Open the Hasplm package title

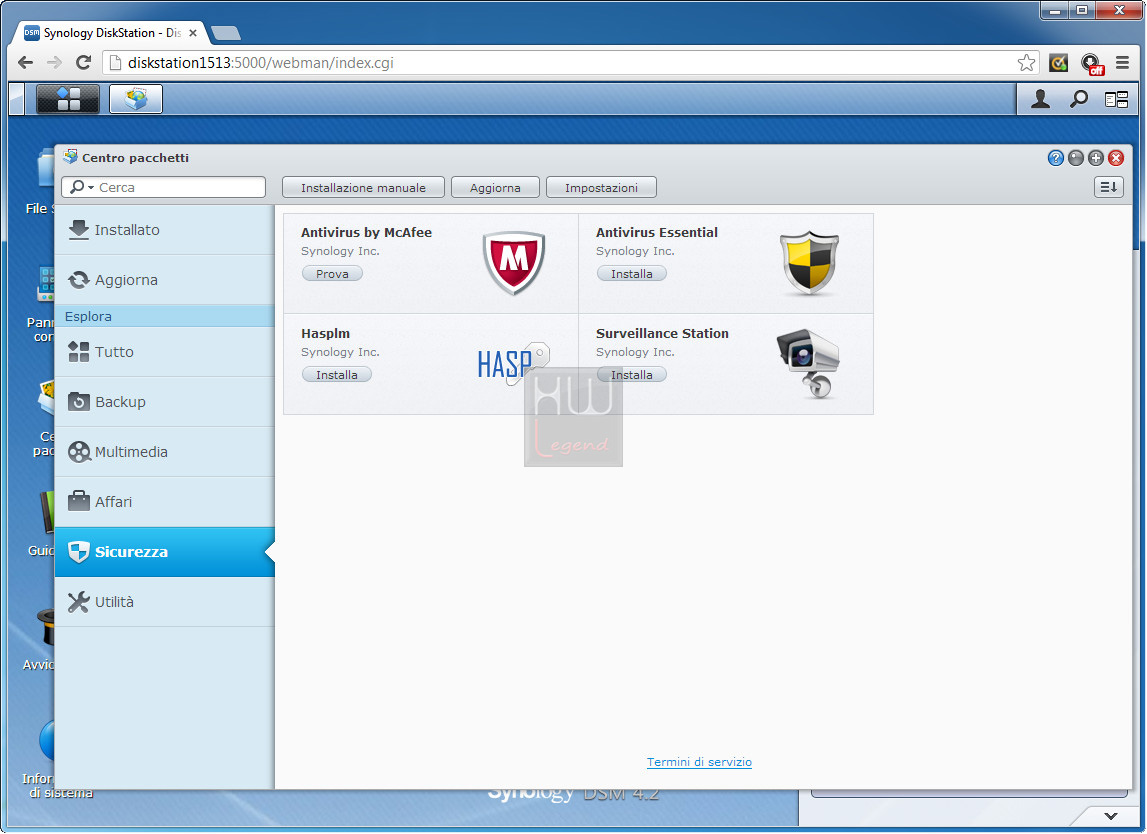[326, 334]
